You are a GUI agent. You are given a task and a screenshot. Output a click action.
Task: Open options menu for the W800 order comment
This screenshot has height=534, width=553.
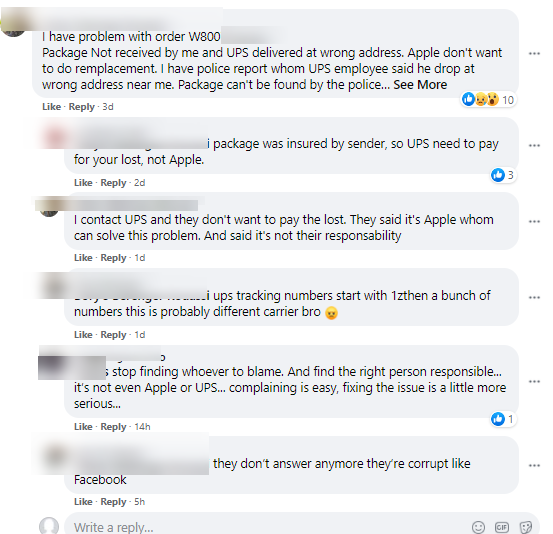pyautogui.click(x=534, y=54)
